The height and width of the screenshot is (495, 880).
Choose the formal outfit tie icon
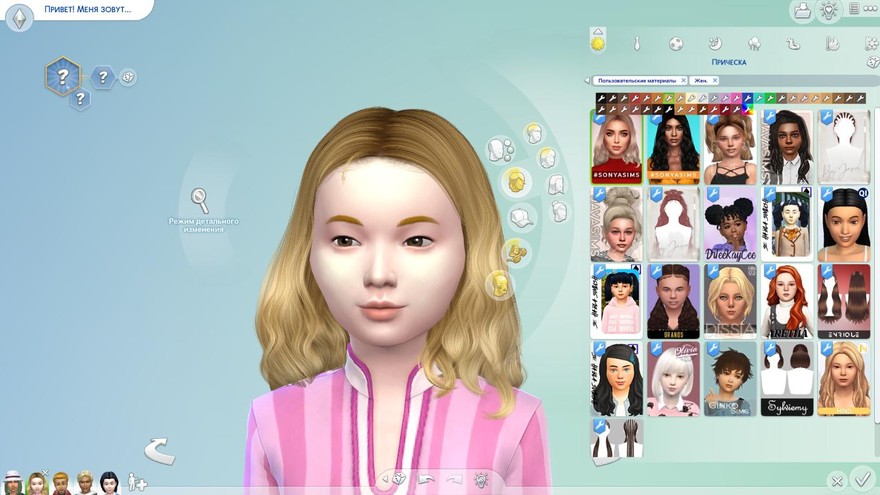(x=636, y=44)
